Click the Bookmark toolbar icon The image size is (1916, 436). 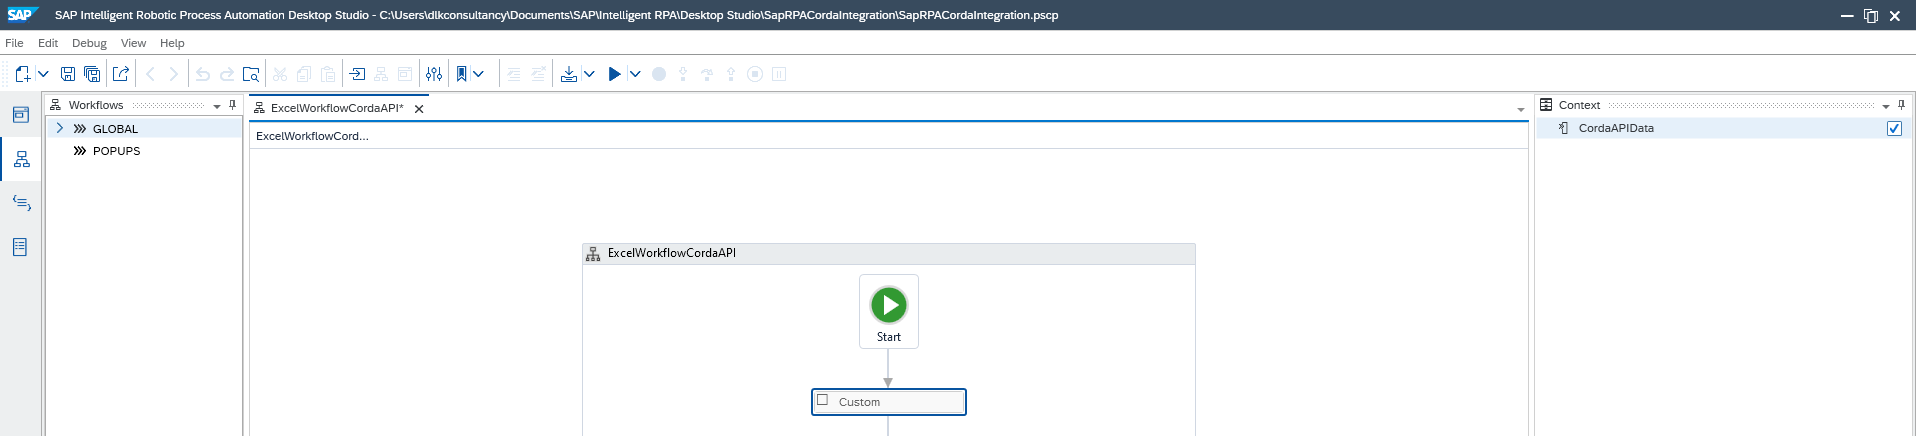[461, 74]
